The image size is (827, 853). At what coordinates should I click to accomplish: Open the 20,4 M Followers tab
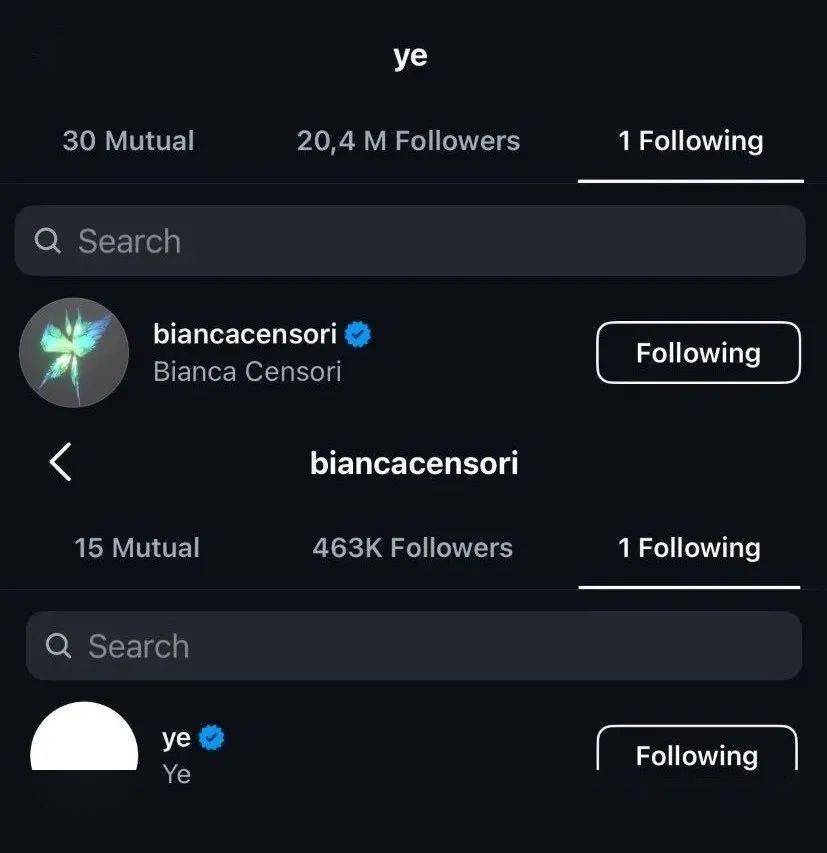408,141
